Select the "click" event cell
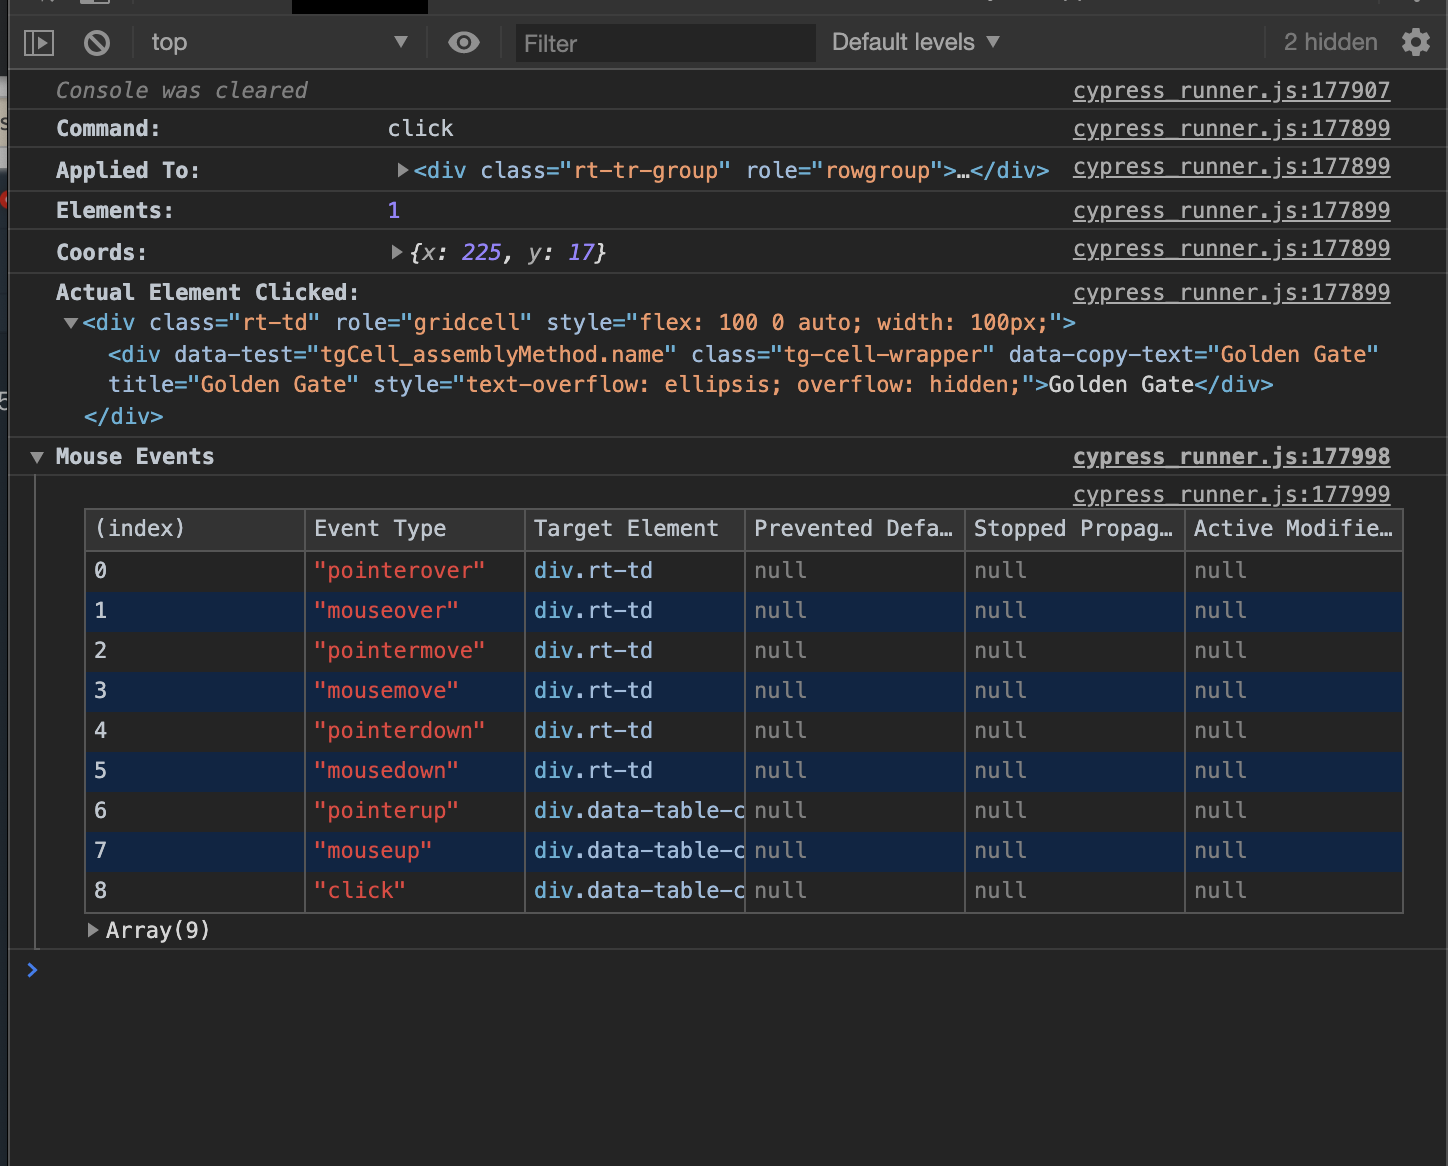 point(415,891)
